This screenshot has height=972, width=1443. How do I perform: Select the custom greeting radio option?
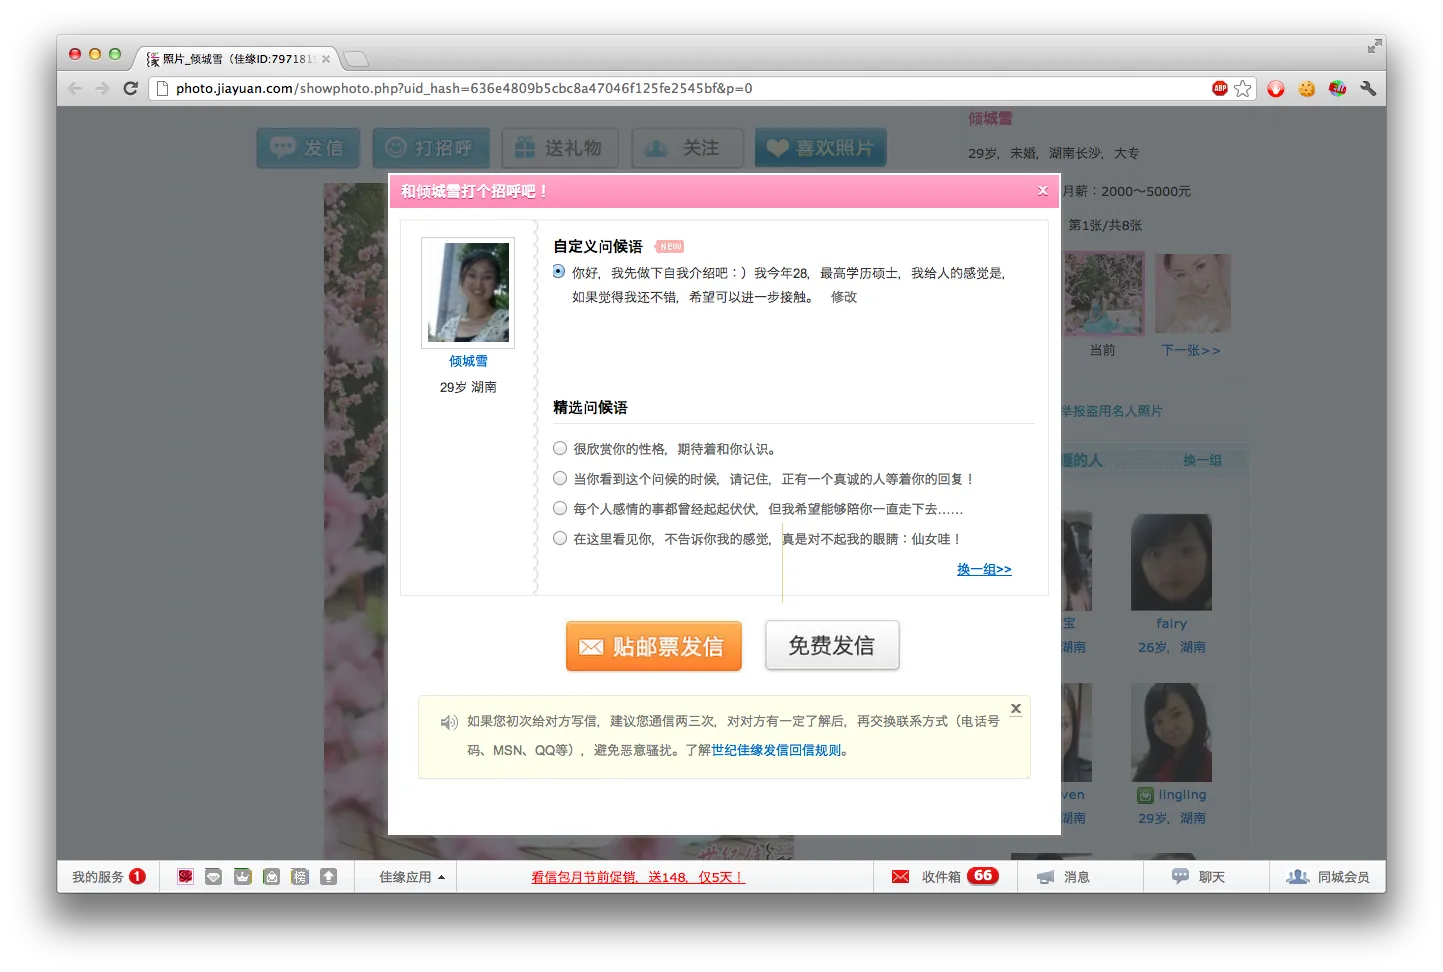tap(559, 271)
